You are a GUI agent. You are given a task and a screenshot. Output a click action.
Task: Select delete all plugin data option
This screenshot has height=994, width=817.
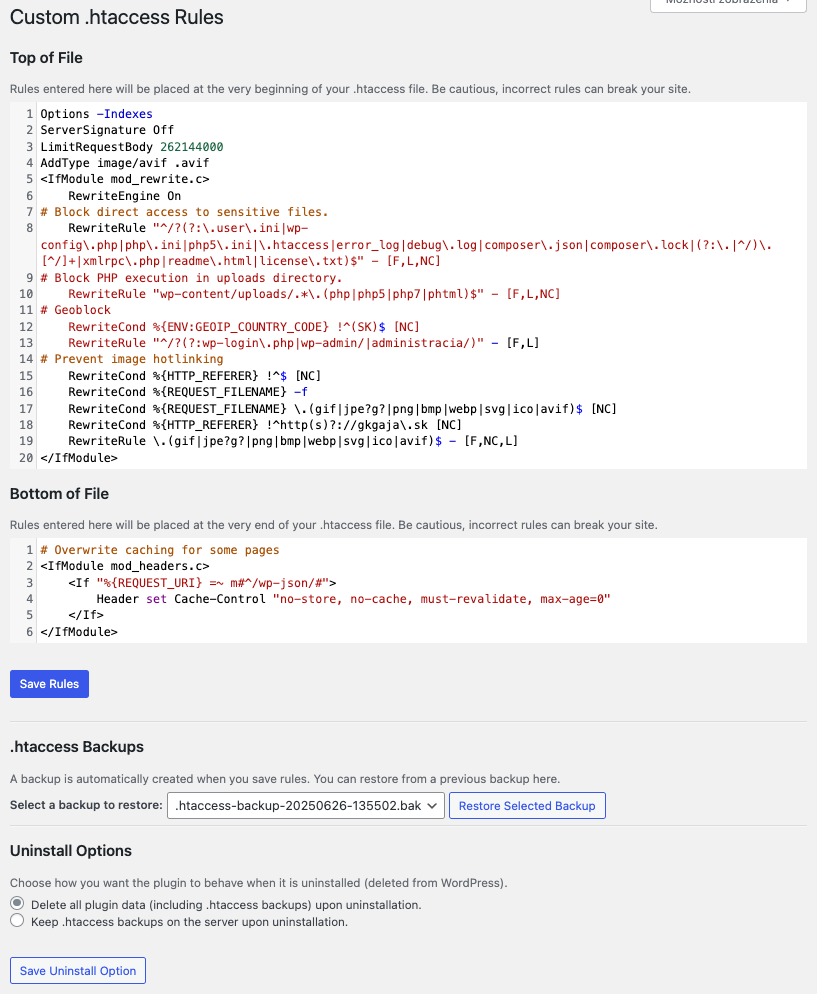[x=16, y=902]
